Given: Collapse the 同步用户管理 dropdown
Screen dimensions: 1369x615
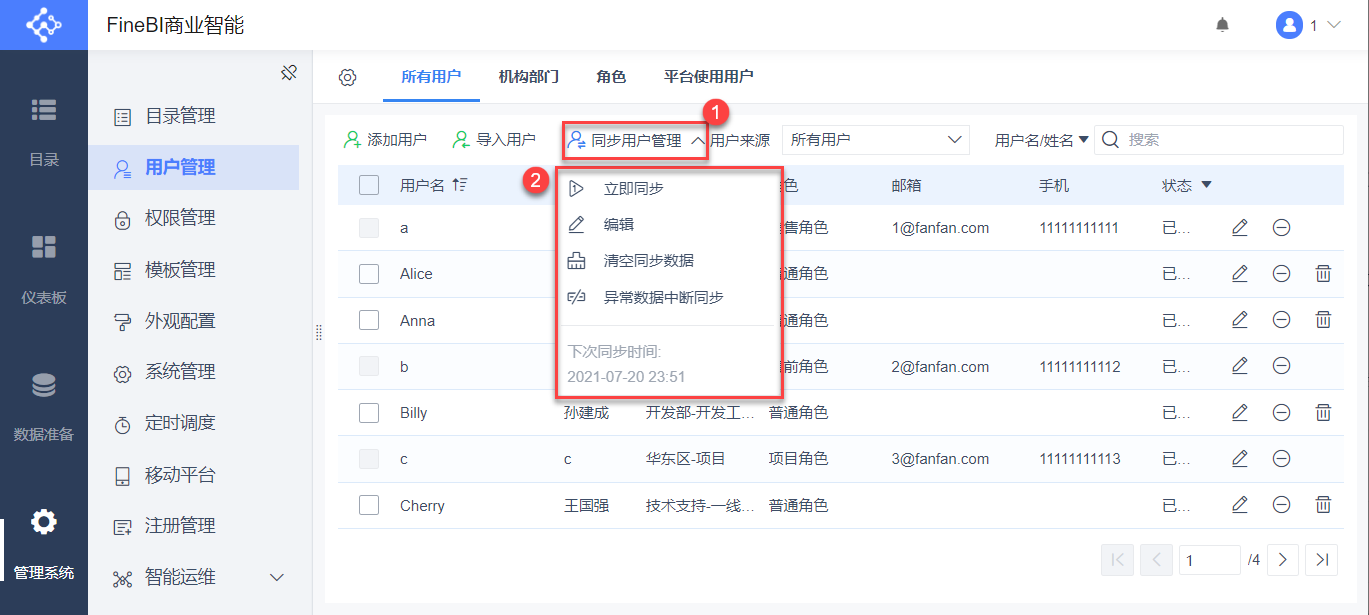Looking at the screenshot, I should click(x=636, y=141).
